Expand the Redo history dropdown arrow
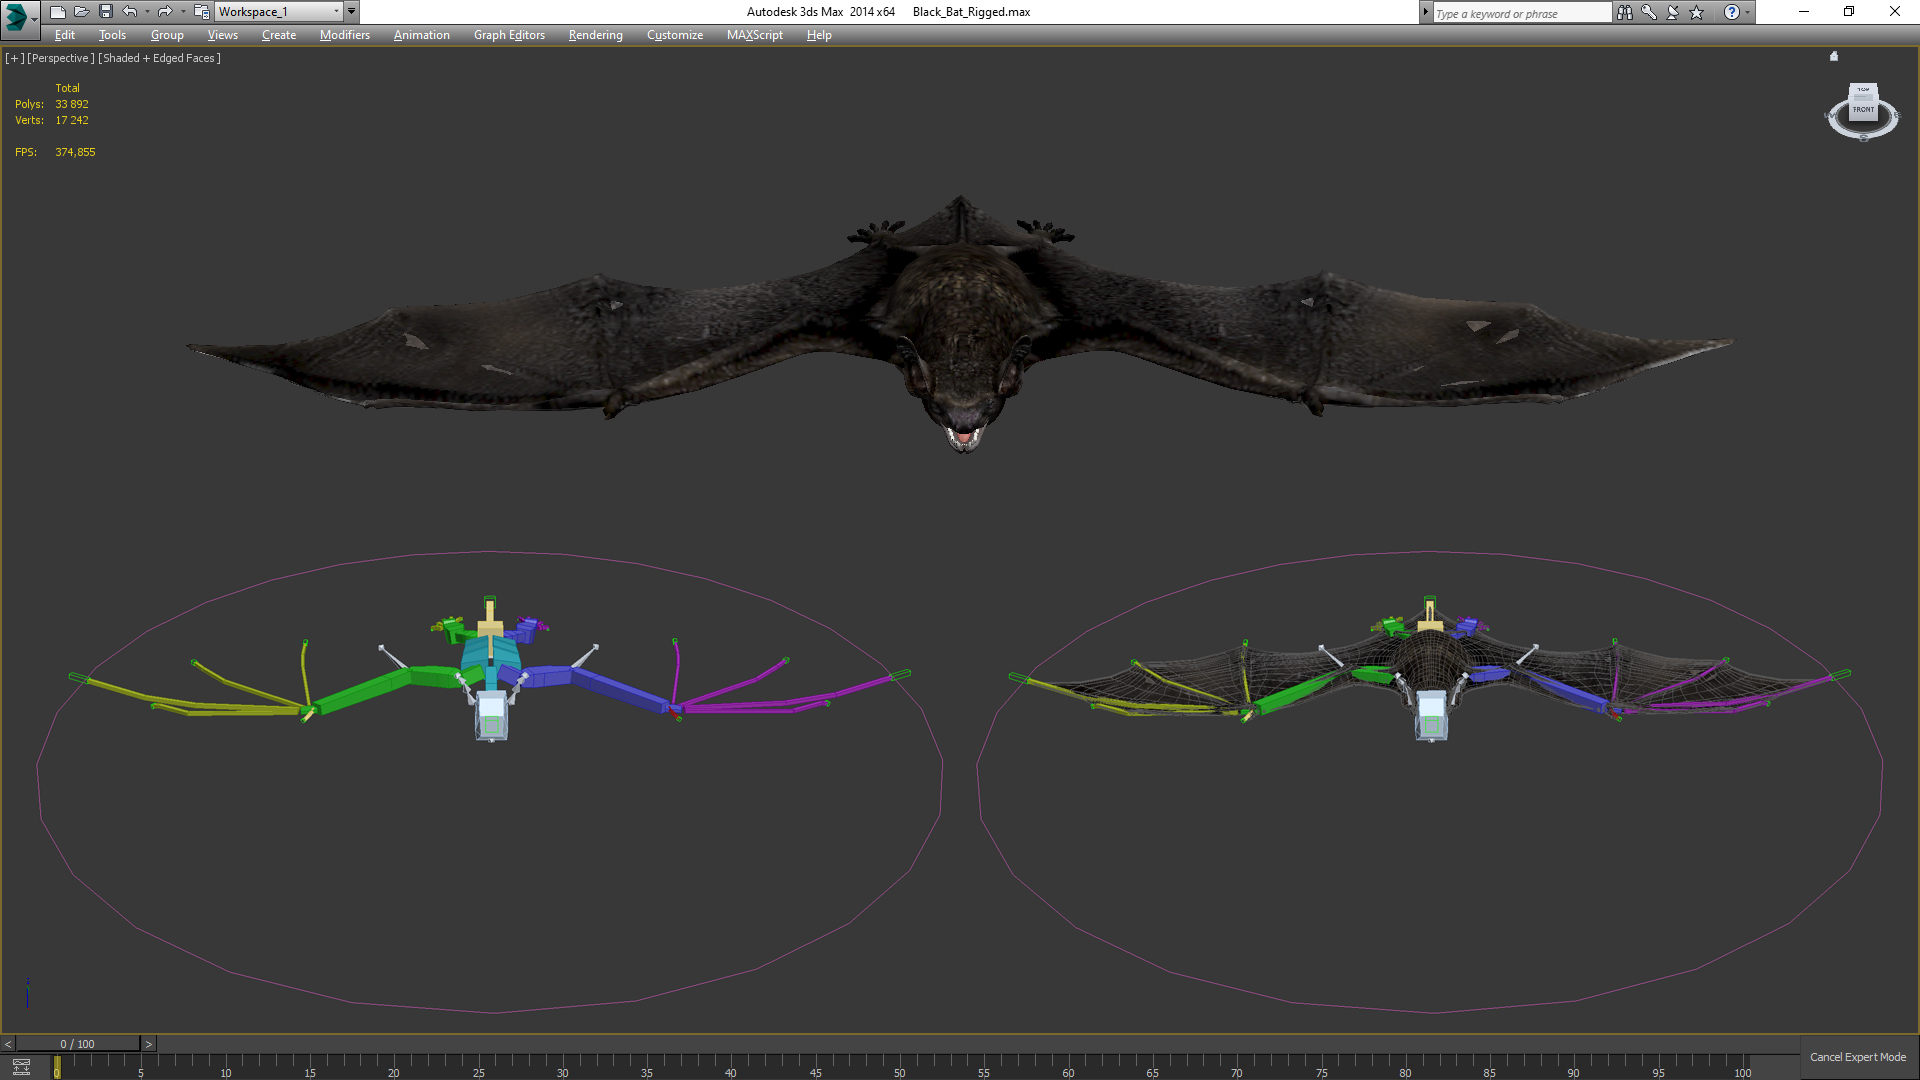1920x1080 pixels. (182, 12)
